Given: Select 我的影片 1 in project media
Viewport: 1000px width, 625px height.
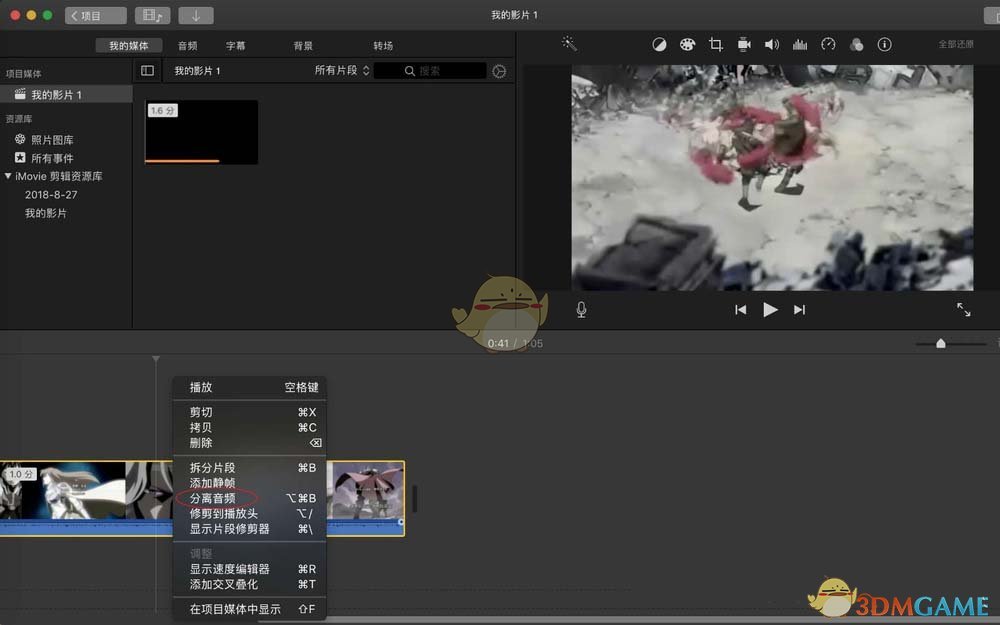Looking at the screenshot, I should (x=66, y=94).
